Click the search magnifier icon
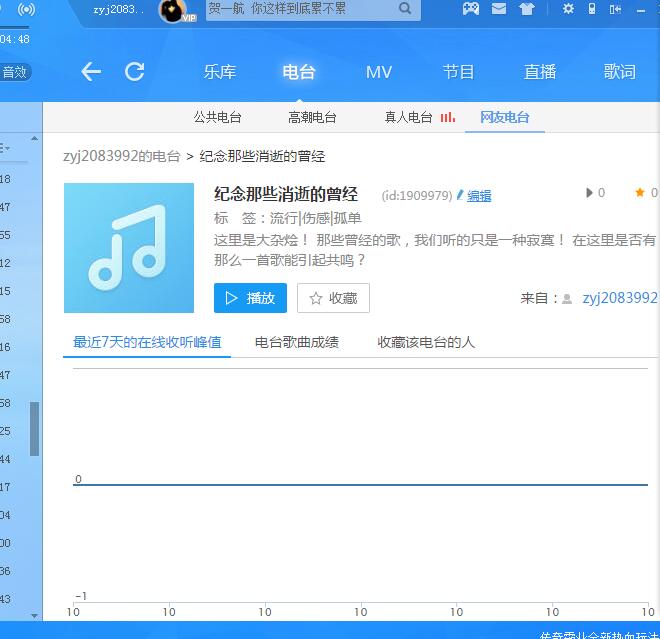 click(x=405, y=8)
